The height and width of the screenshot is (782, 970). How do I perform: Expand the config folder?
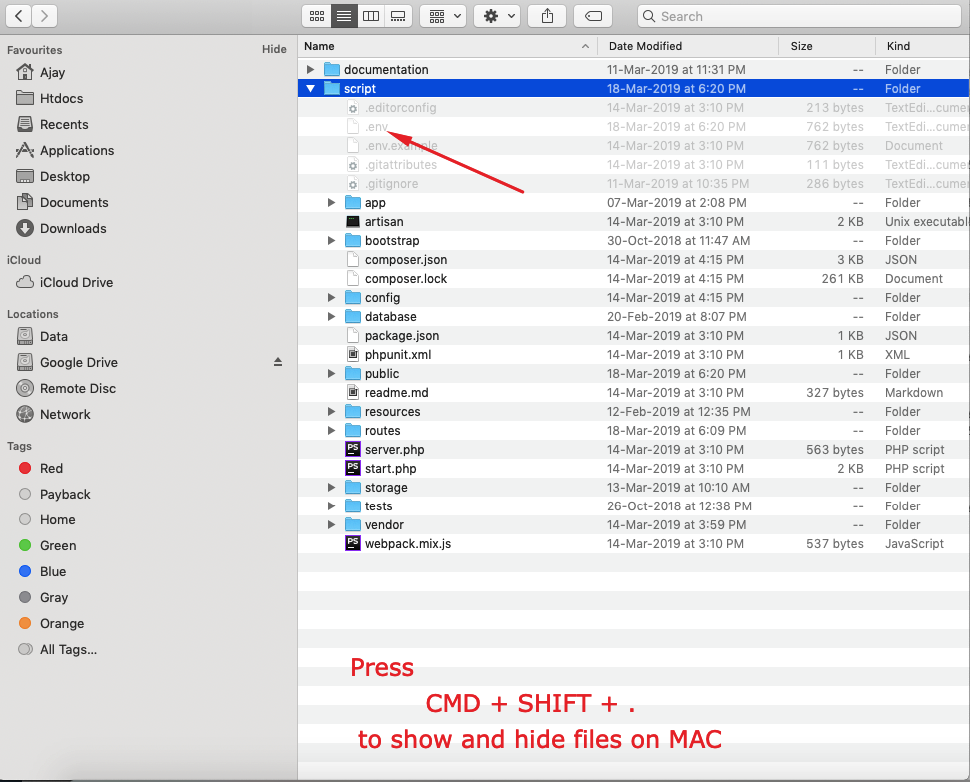click(332, 298)
